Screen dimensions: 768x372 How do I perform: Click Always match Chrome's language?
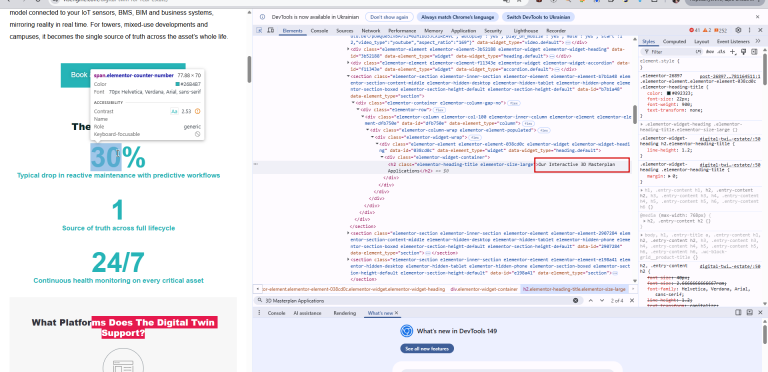click(x=458, y=17)
